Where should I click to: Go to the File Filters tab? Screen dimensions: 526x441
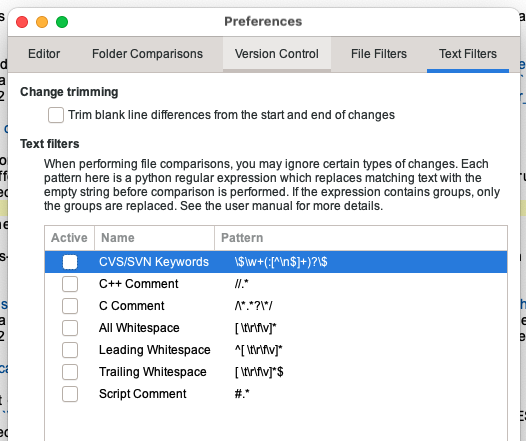point(379,54)
